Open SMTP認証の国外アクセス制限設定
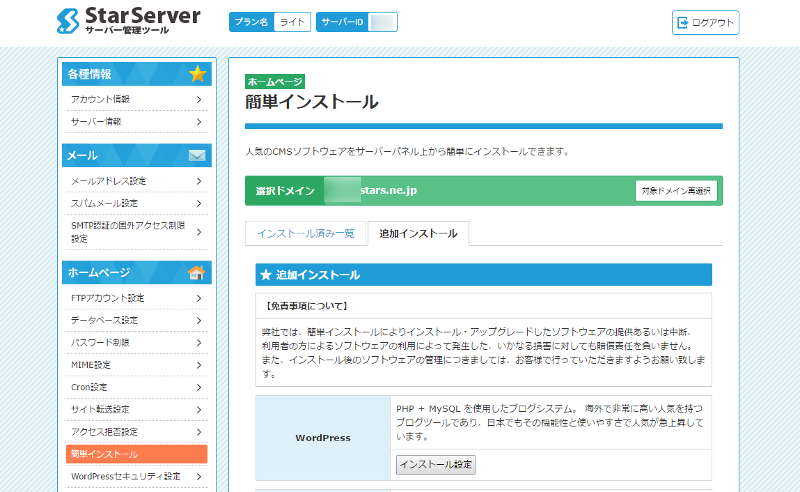Viewport: 800px width, 492px height. (136, 232)
